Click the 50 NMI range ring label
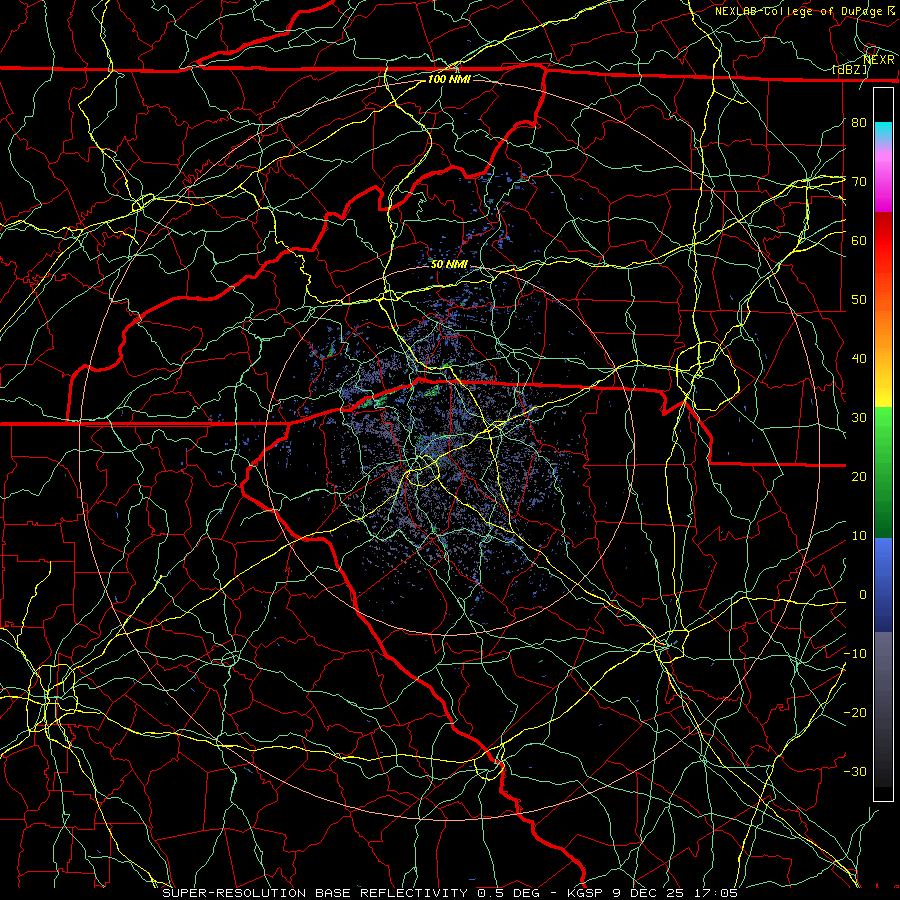 (449, 264)
